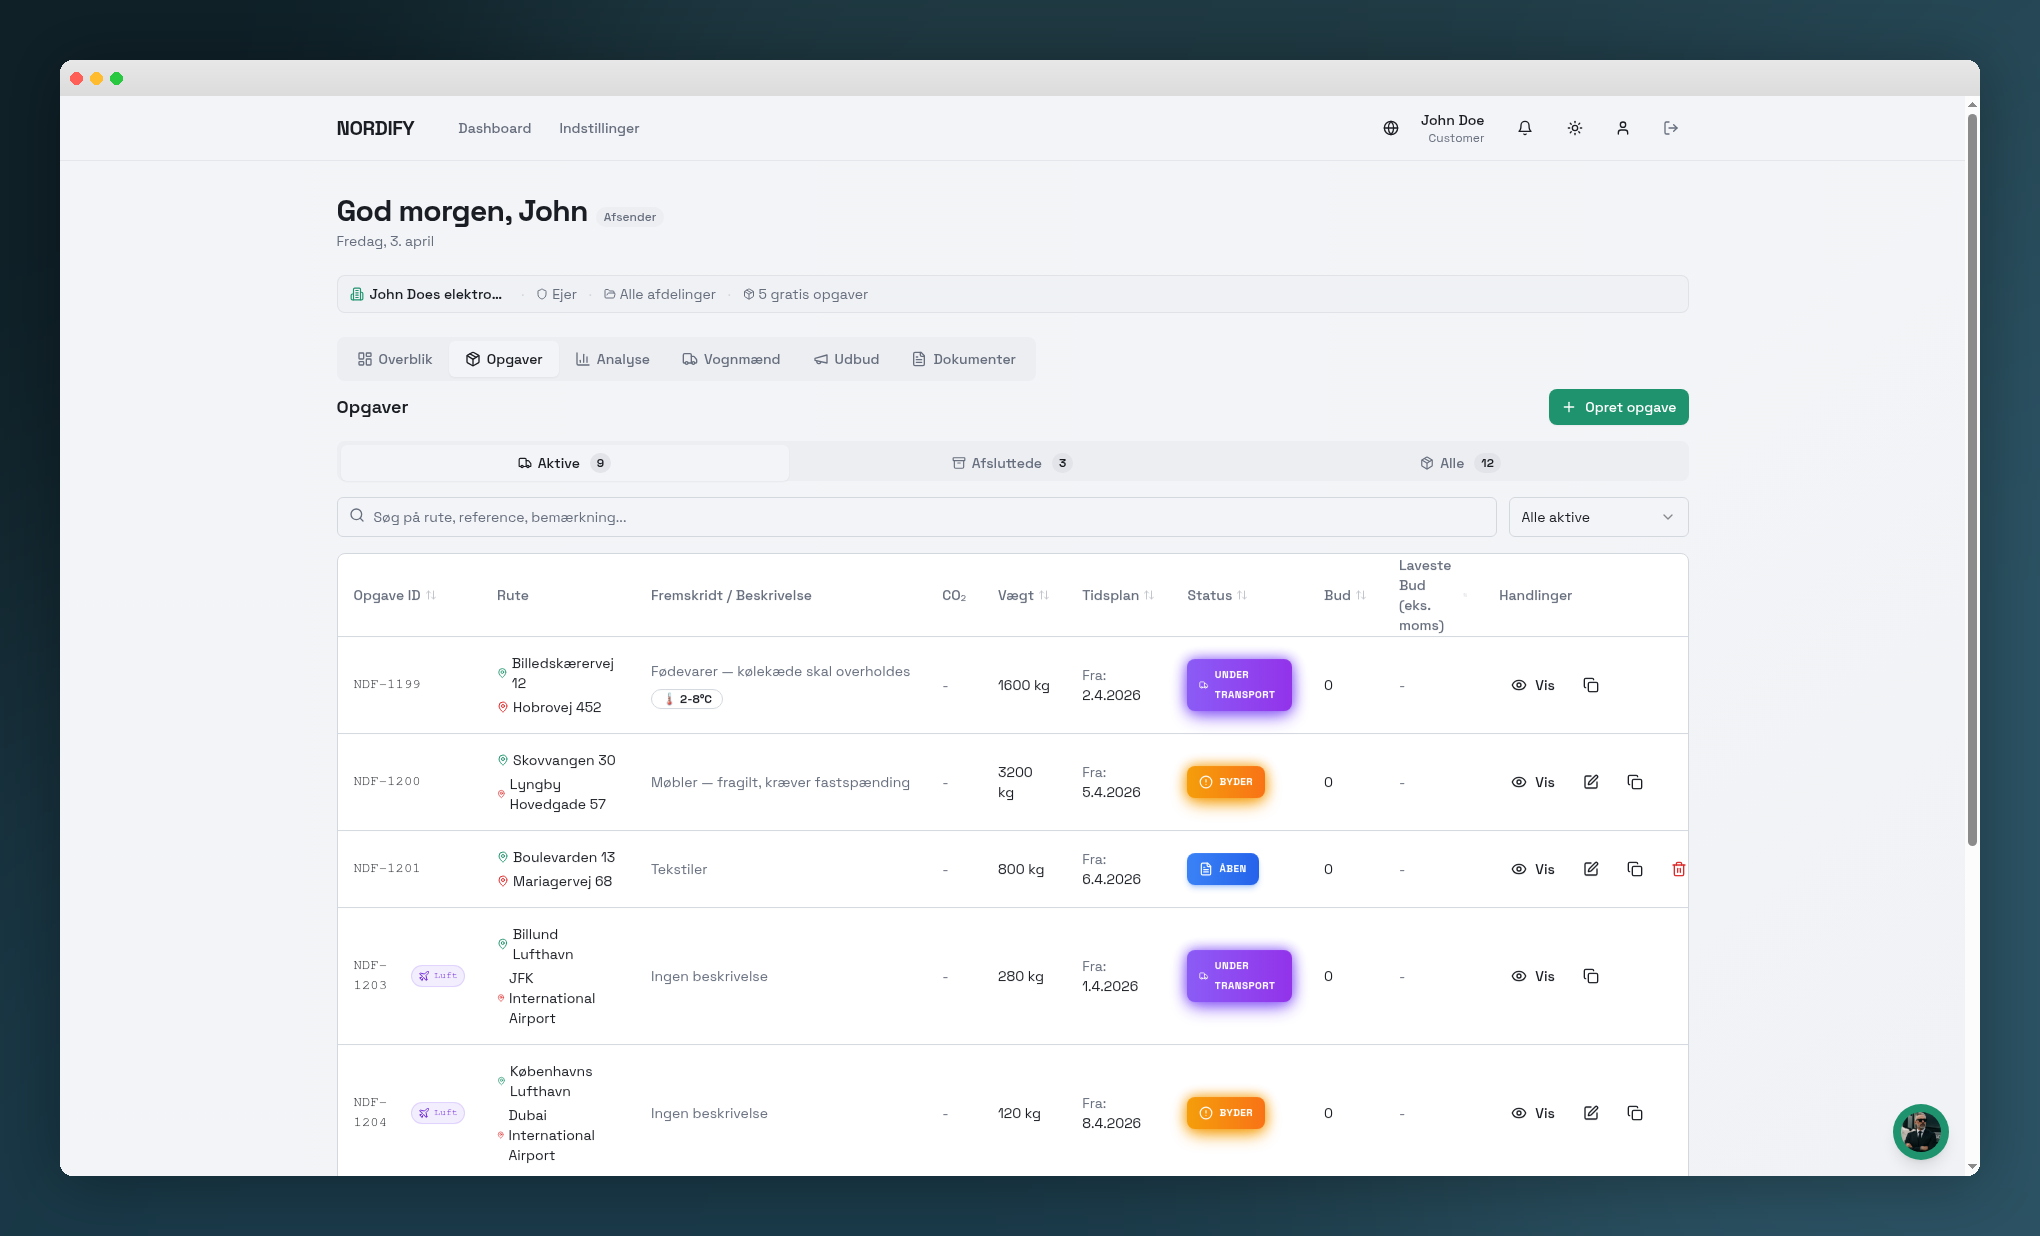Viewport: 2040px width, 1236px height.
Task: Click the page vertical scrollbar
Action: tap(1972, 480)
